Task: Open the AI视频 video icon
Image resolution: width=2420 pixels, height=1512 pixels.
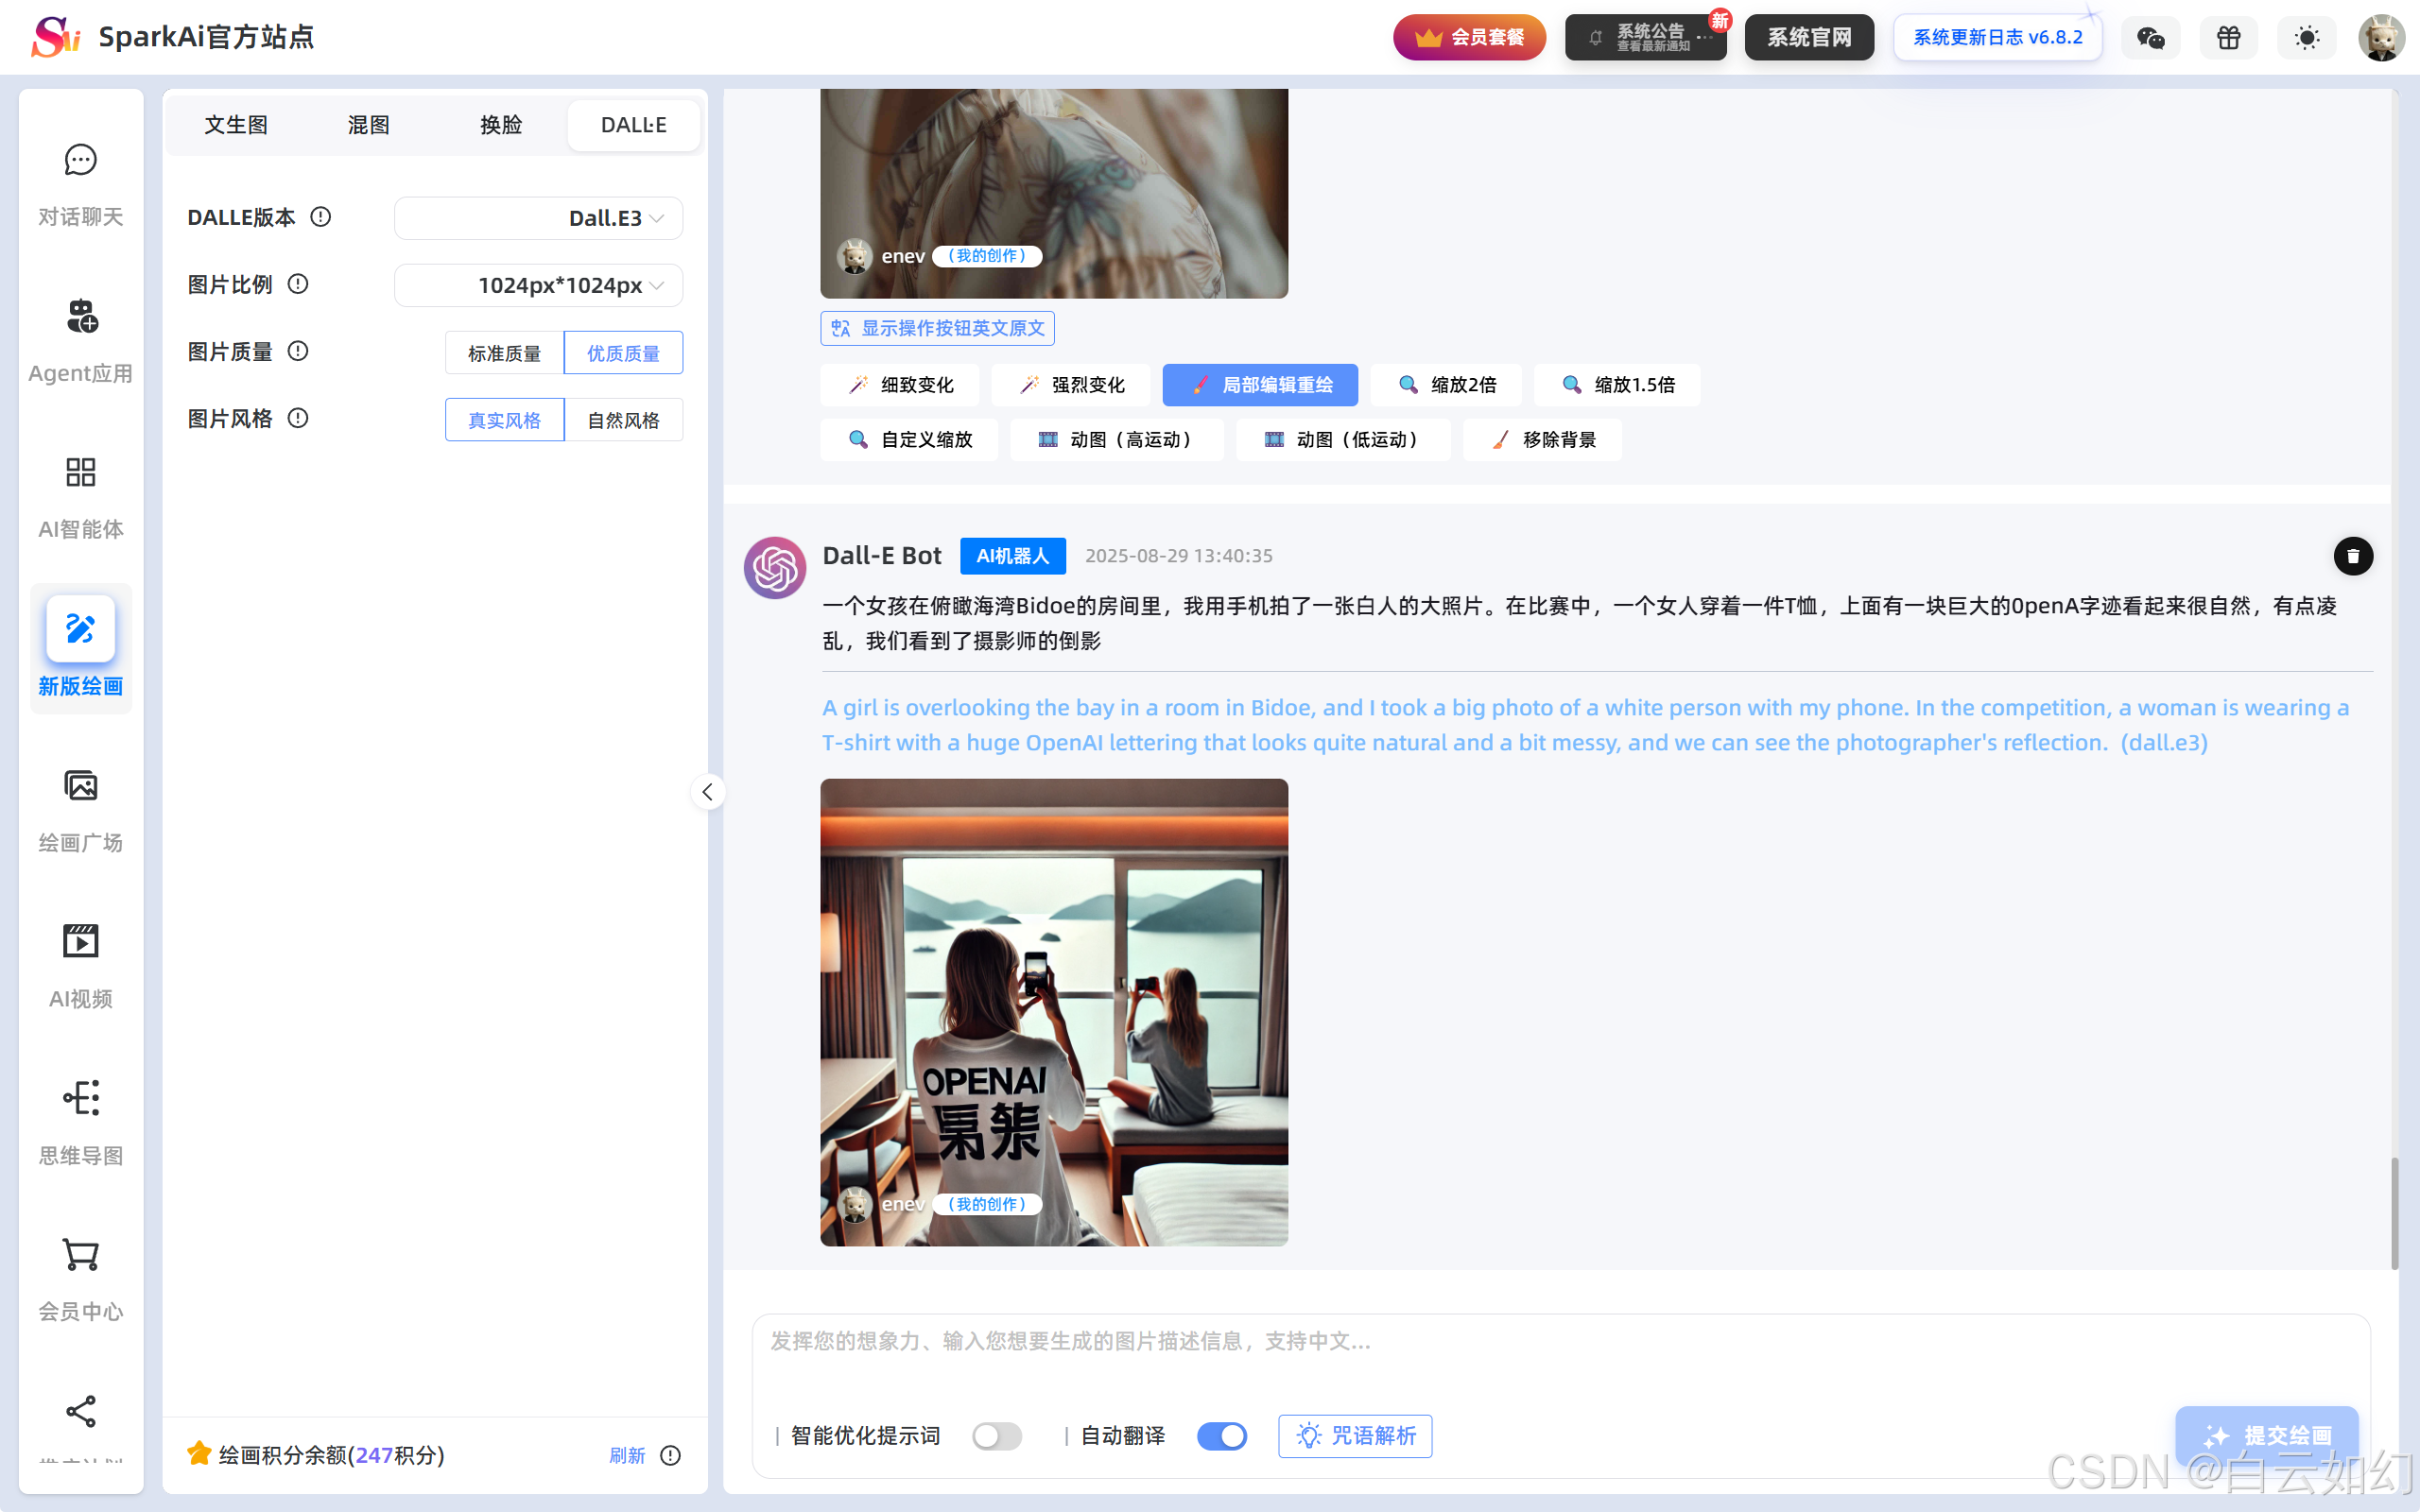Action: click(x=80, y=941)
